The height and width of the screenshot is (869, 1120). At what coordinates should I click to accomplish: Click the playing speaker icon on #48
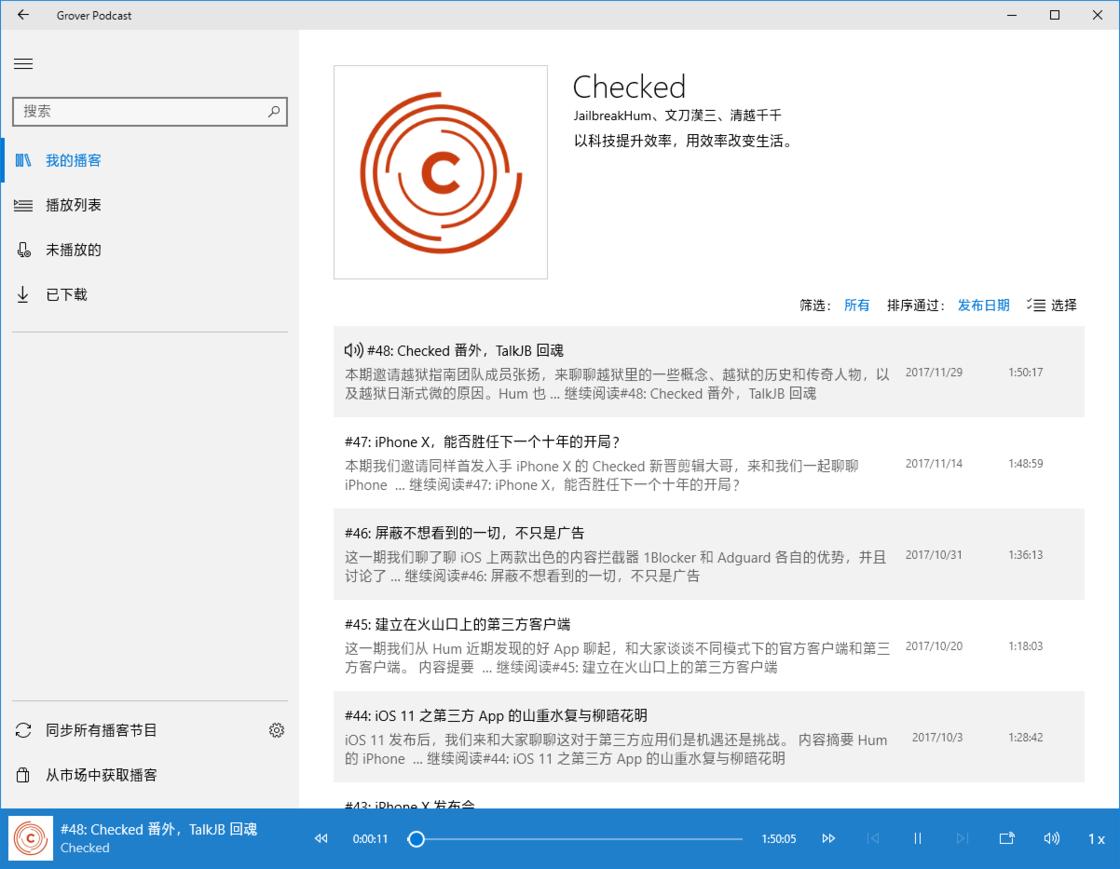[354, 350]
